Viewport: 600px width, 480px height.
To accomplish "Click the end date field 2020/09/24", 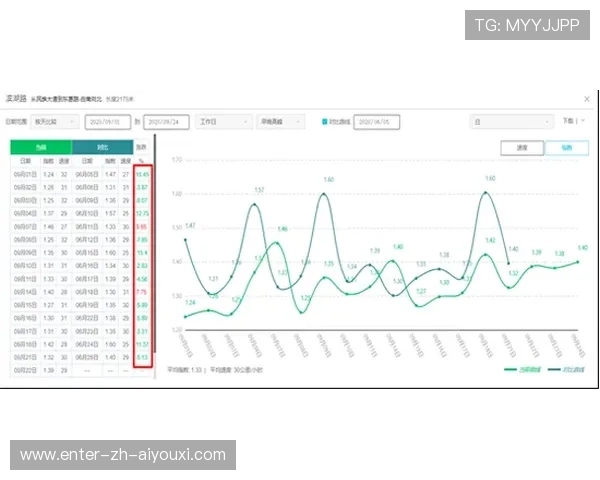I will pyautogui.click(x=167, y=122).
